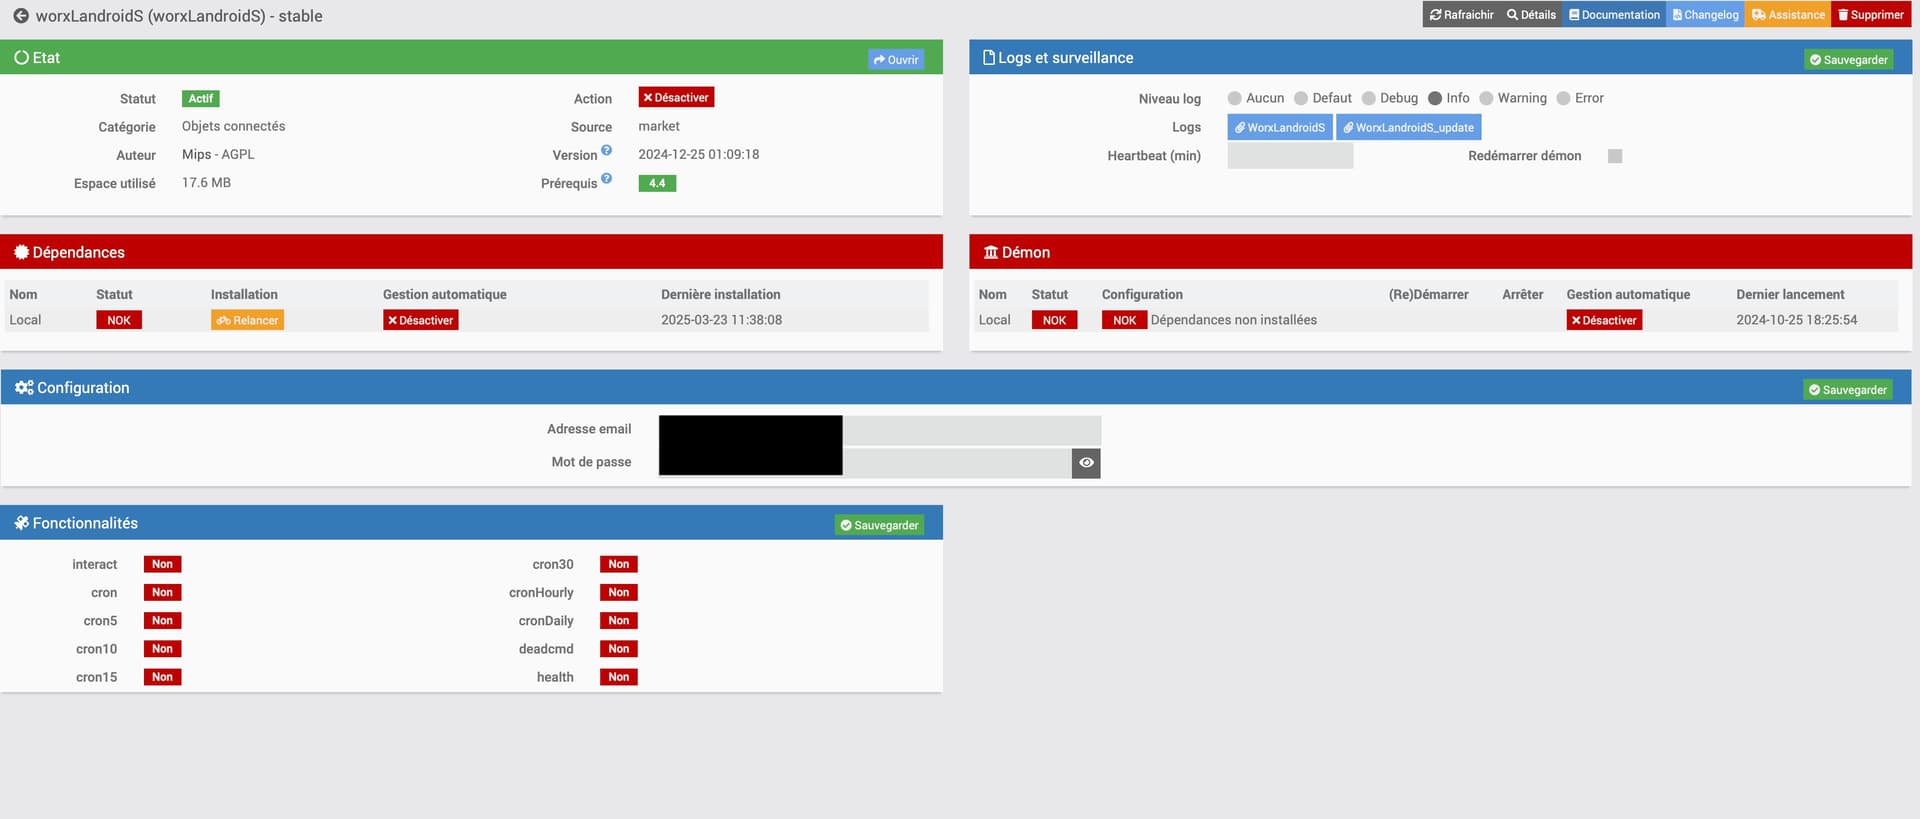Click the Démon Configuration NOK badge
Image resolution: width=1920 pixels, height=819 pixels.
click(x=1124, y=320)
